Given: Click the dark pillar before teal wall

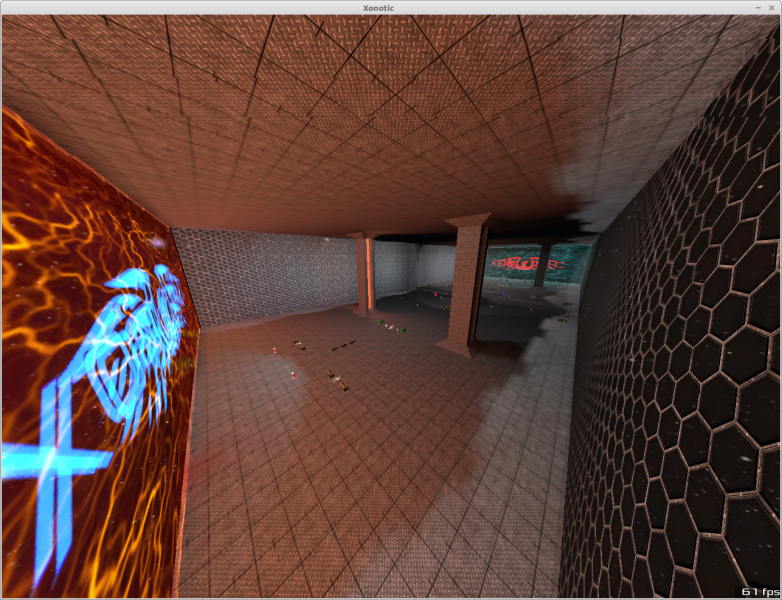Looking at the screenshot, I should click(541, 265).
